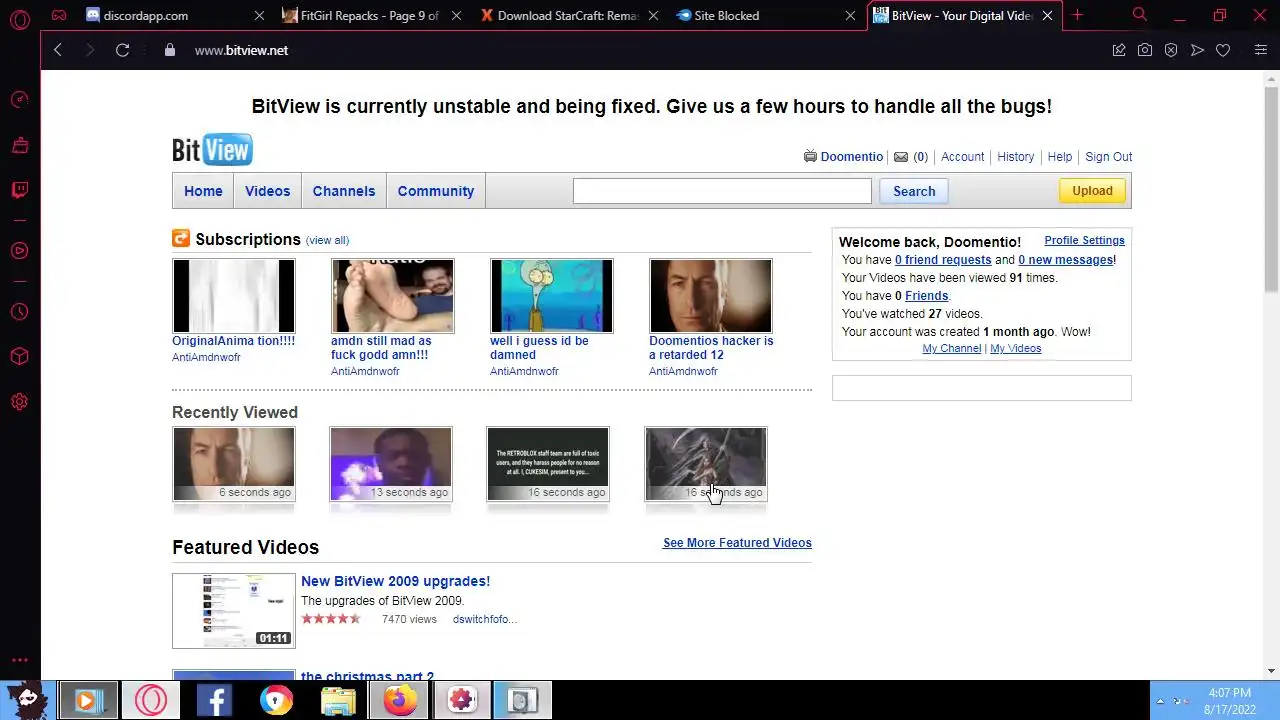Open well i guess id be damned thumbnail
The height and width of the screenshot is (720, 1280).
coord(551,296)
